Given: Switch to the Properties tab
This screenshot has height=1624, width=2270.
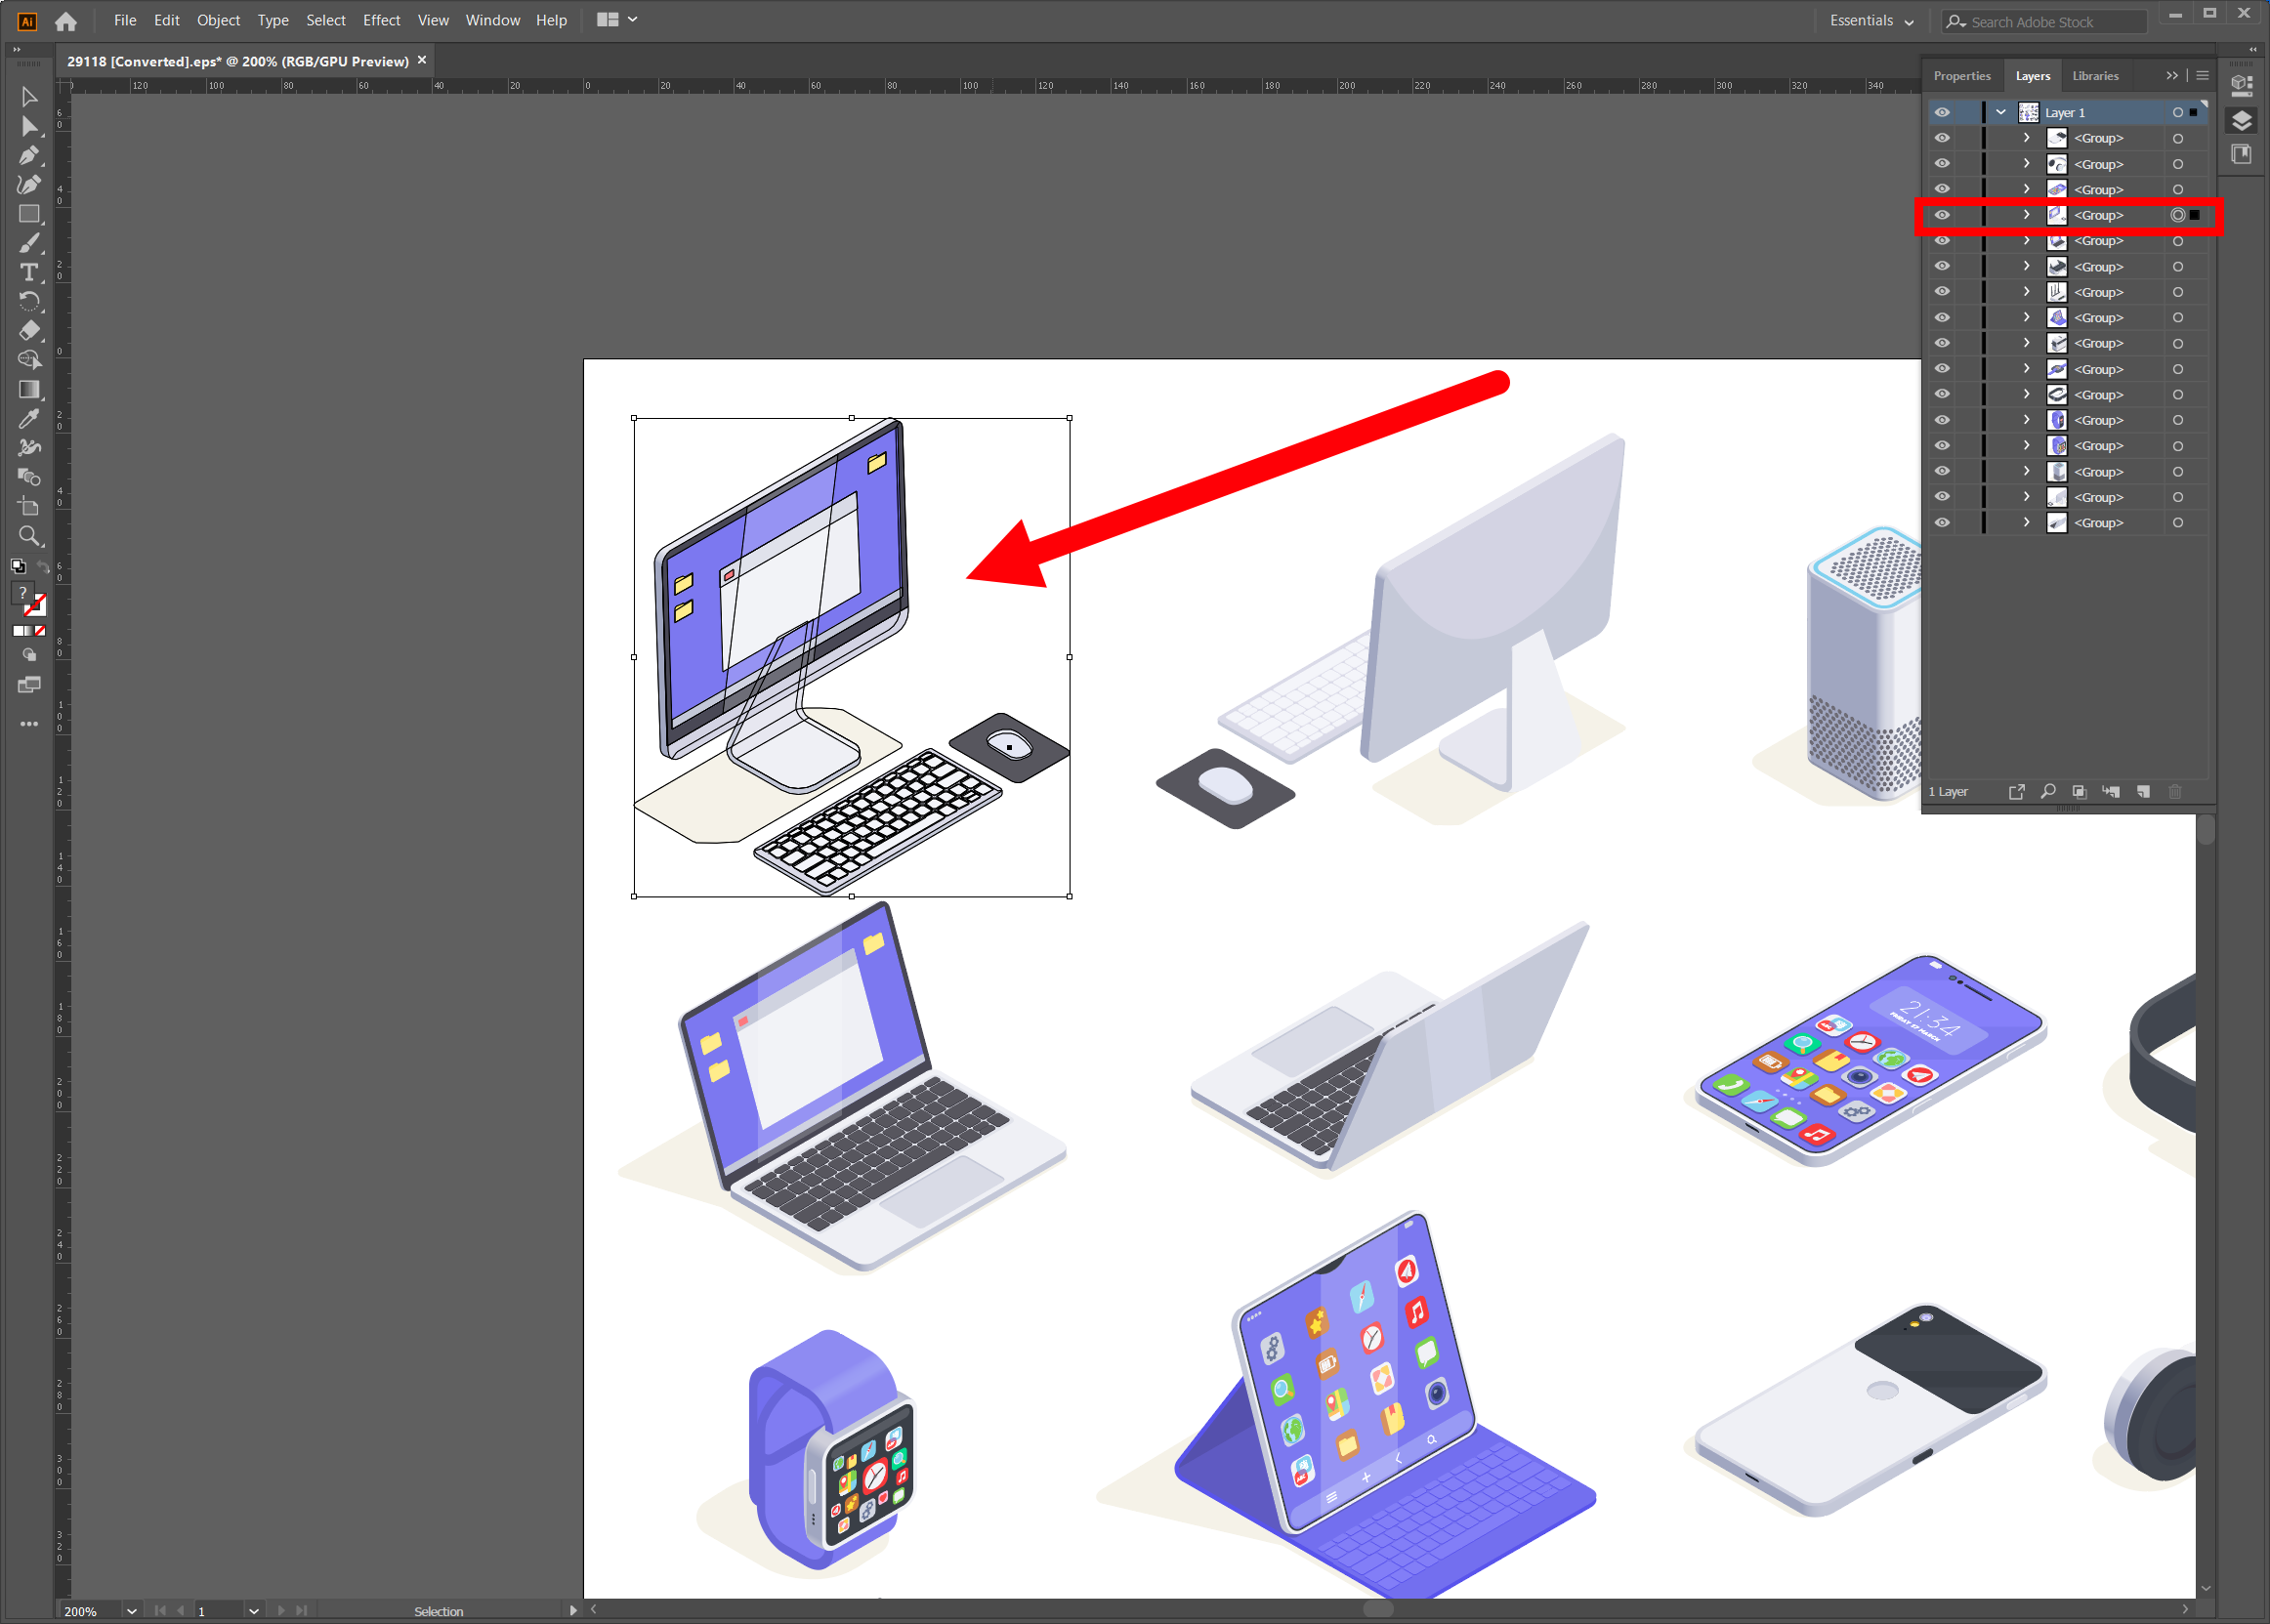Looking at the screenshot, I should pyautogui.click(x=1961, y=76).
